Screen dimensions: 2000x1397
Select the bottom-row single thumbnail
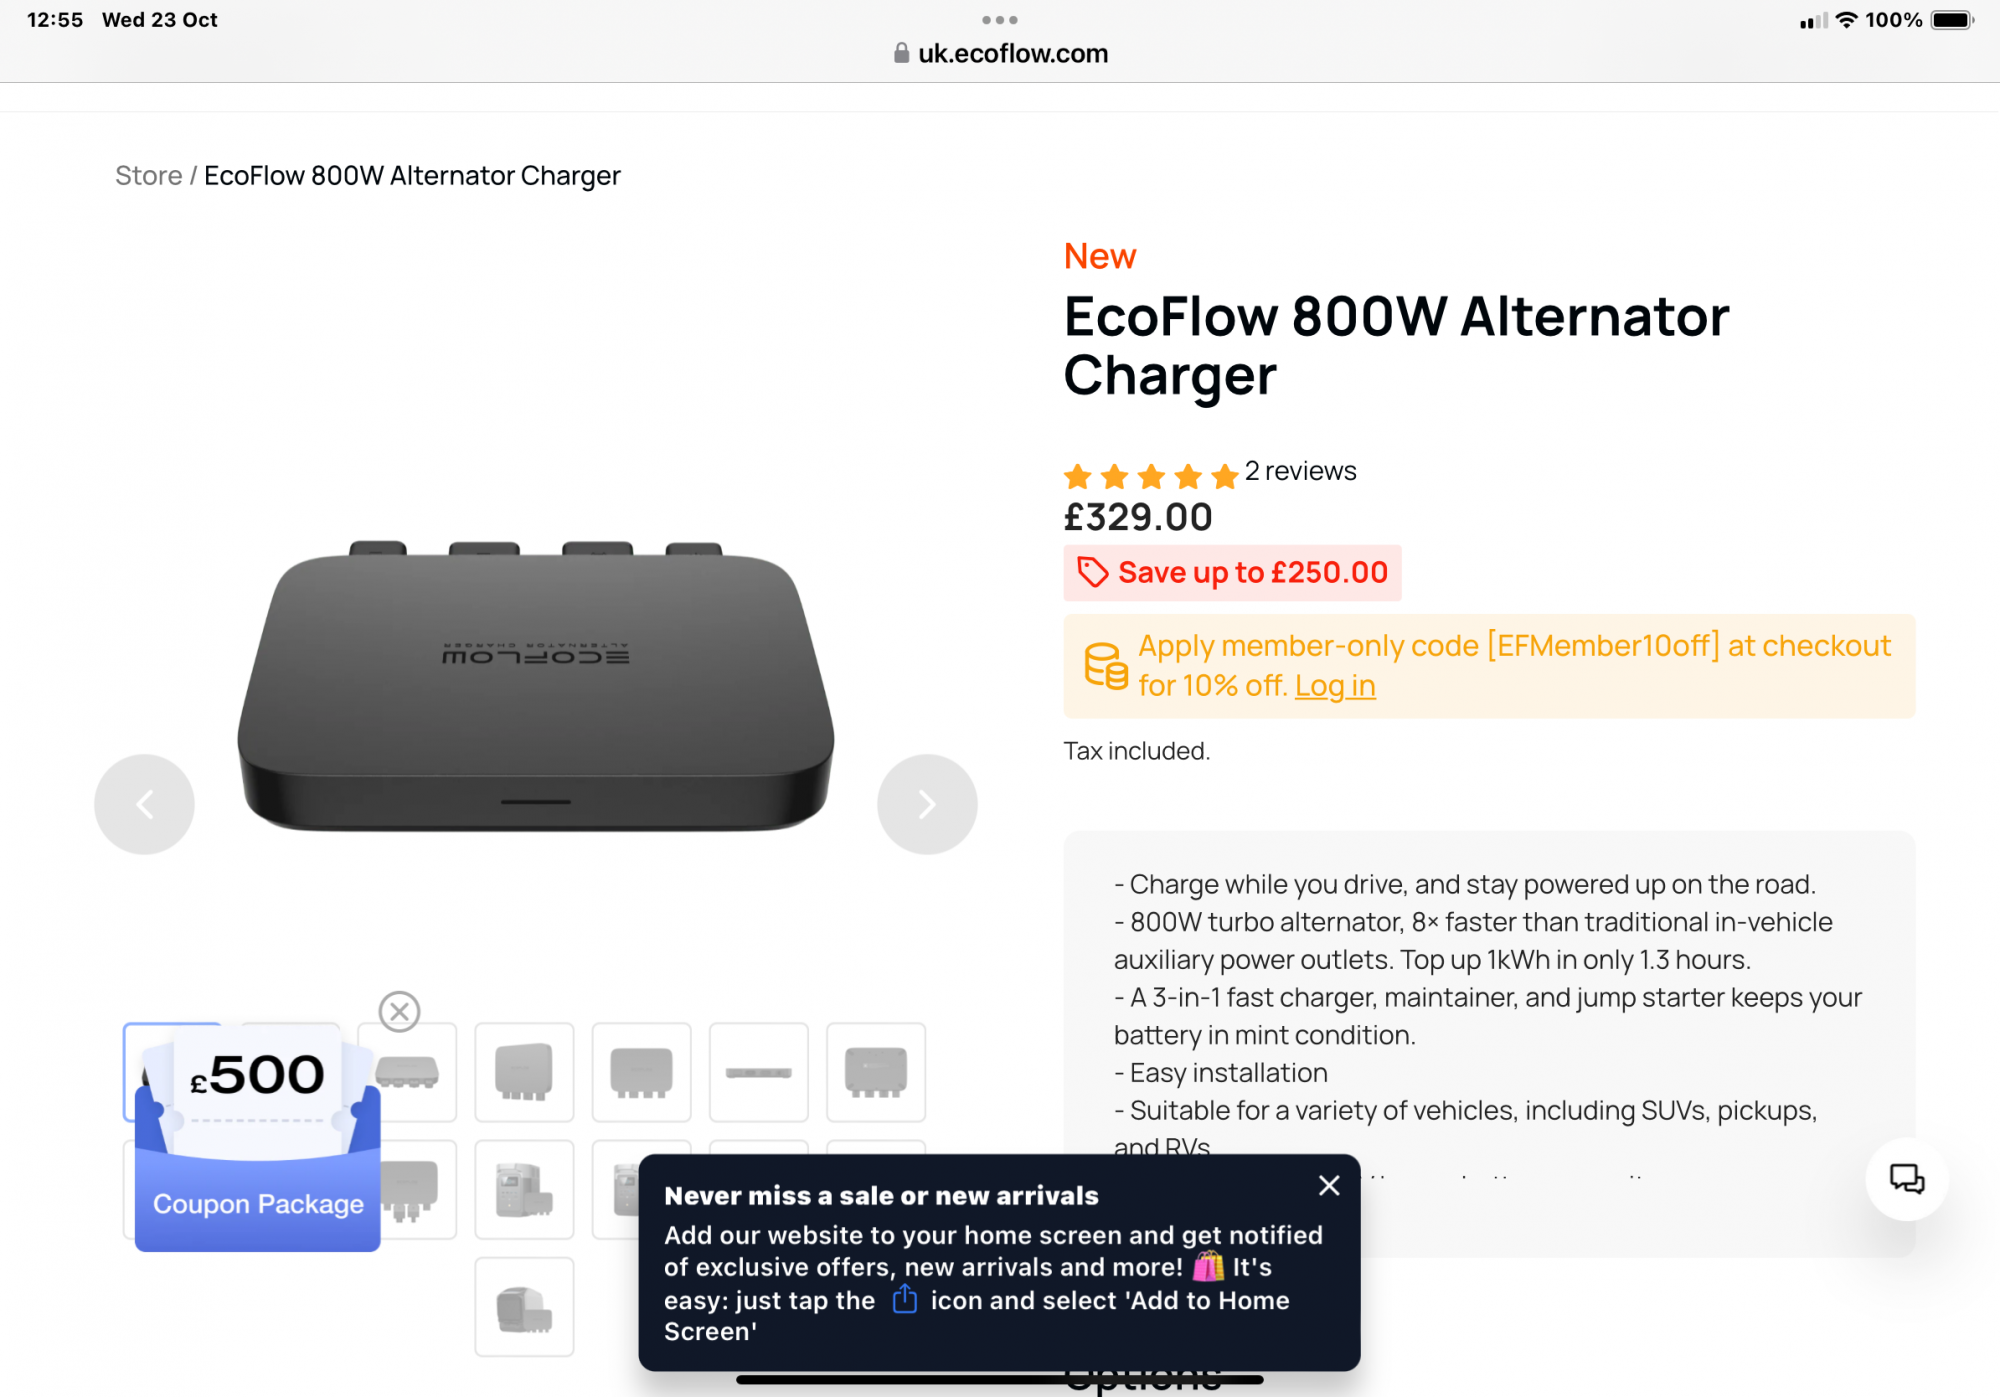524,1307
